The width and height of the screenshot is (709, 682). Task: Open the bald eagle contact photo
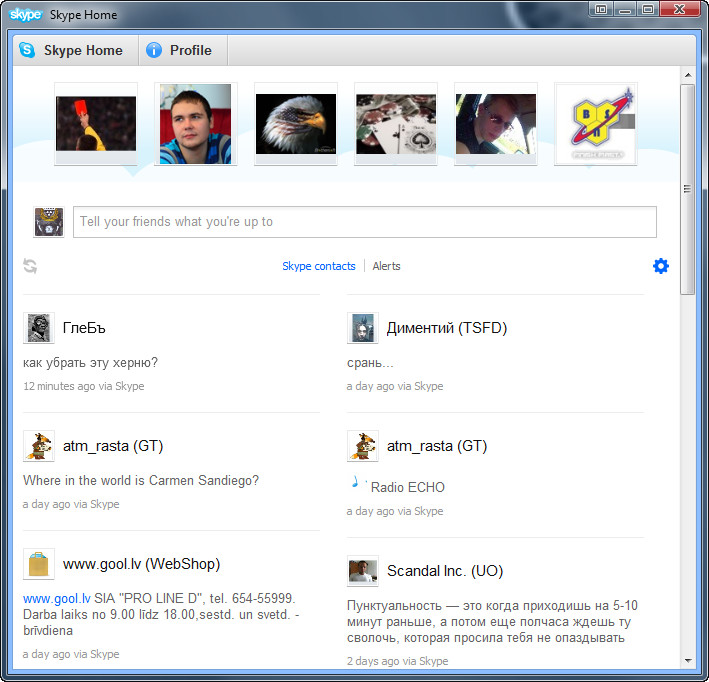coord(296,123)
